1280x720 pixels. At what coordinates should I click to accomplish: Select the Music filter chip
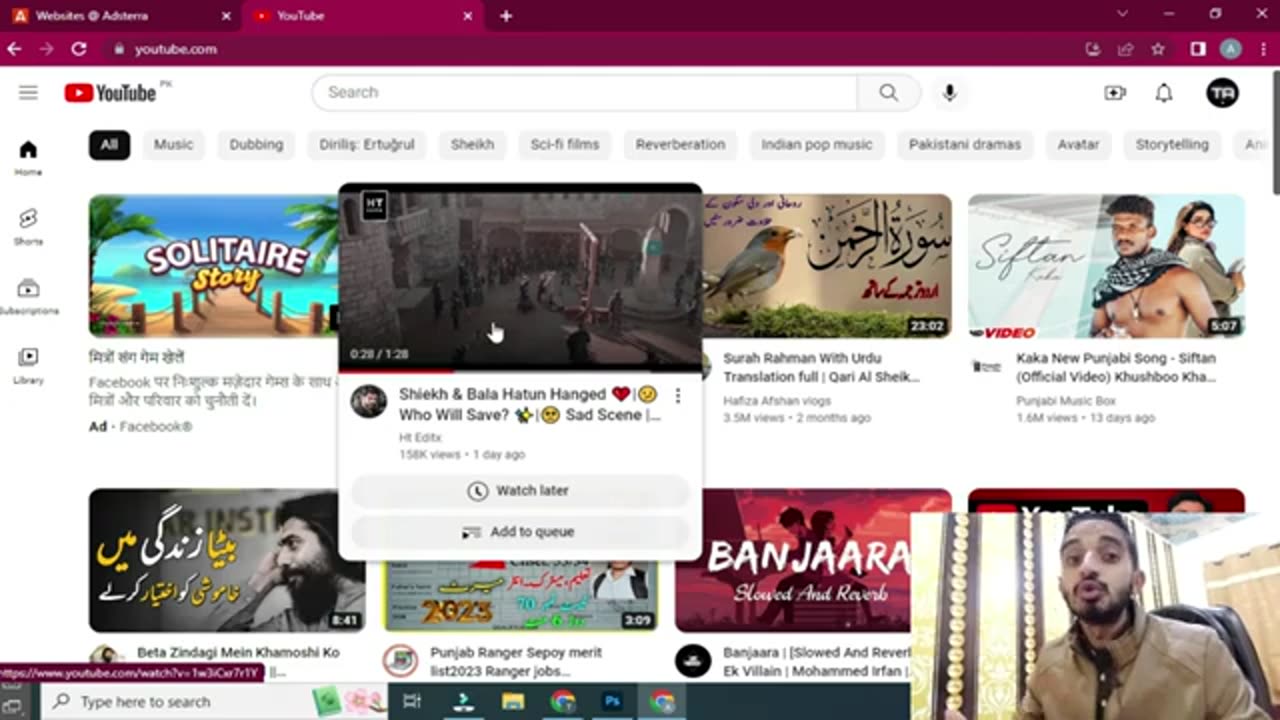(x=173, y=145)
